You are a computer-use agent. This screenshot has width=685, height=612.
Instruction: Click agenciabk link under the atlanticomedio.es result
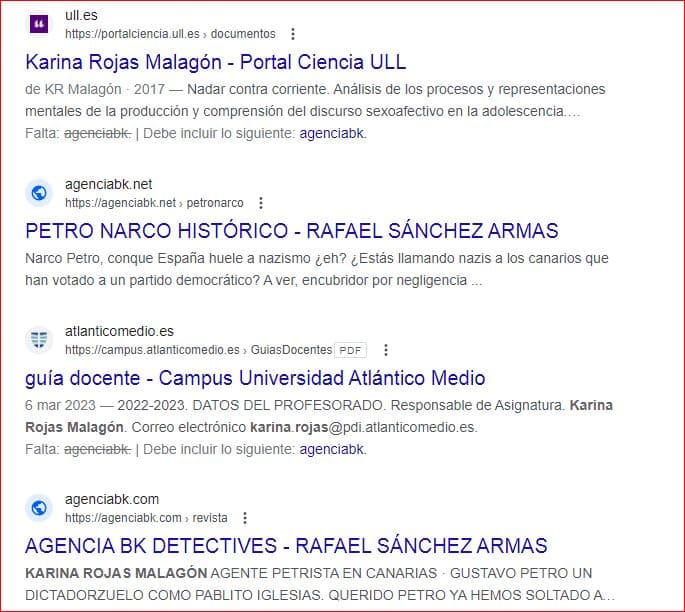[332, 449]
